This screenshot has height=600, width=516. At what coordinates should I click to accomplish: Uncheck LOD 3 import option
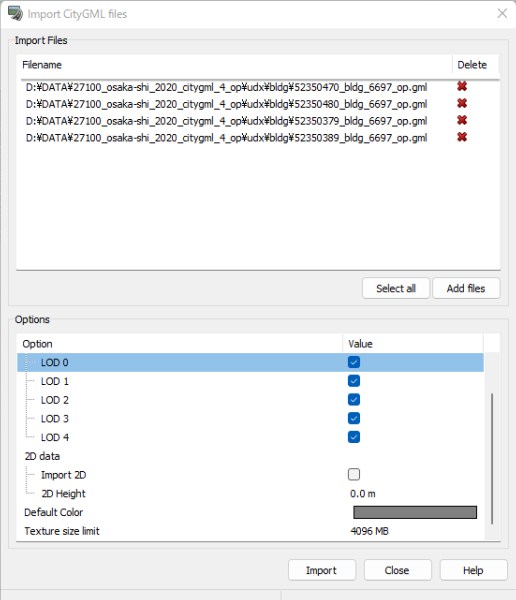tap(354, 418)
